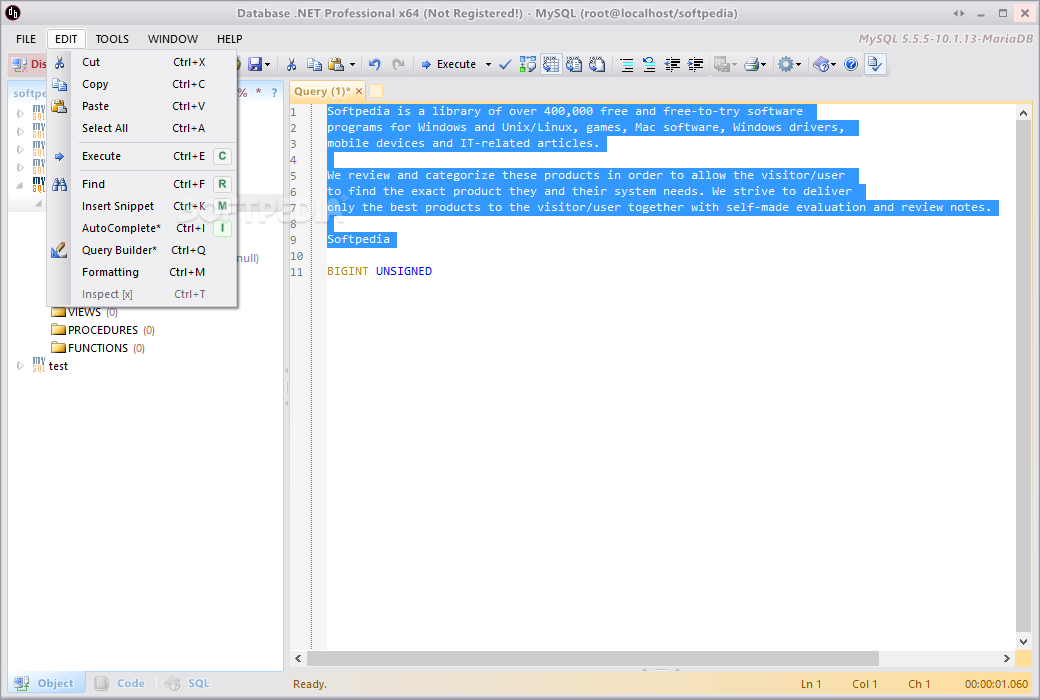Click the scissors Cut icon in the toolbar
Viewport: 1040px width, 700px height.
(x=291, y=64)
